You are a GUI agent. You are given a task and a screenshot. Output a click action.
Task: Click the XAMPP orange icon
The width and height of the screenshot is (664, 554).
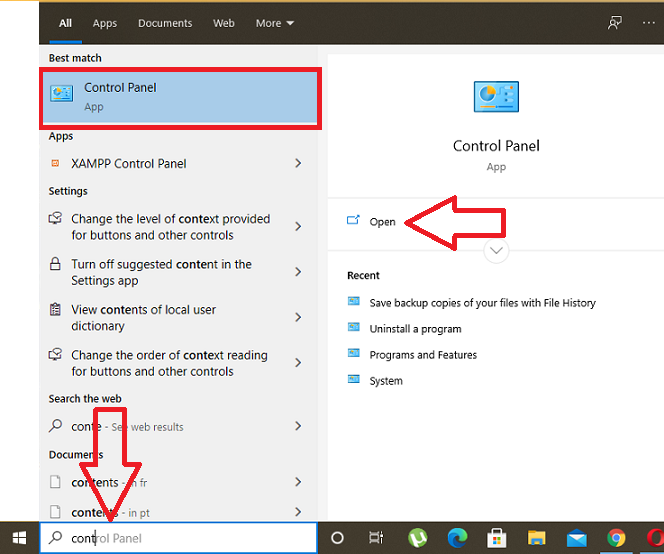(55, 163)
